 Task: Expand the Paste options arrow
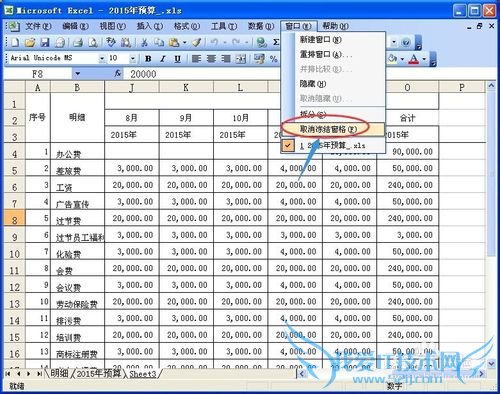click(x=184, y=42)
